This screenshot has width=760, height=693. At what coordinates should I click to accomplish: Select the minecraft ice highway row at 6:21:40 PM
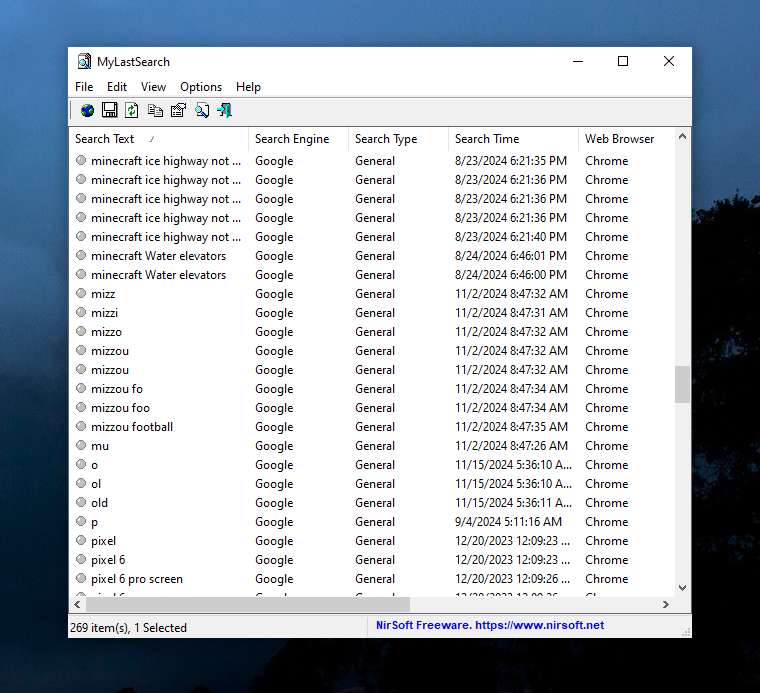(x=372, y=236)
